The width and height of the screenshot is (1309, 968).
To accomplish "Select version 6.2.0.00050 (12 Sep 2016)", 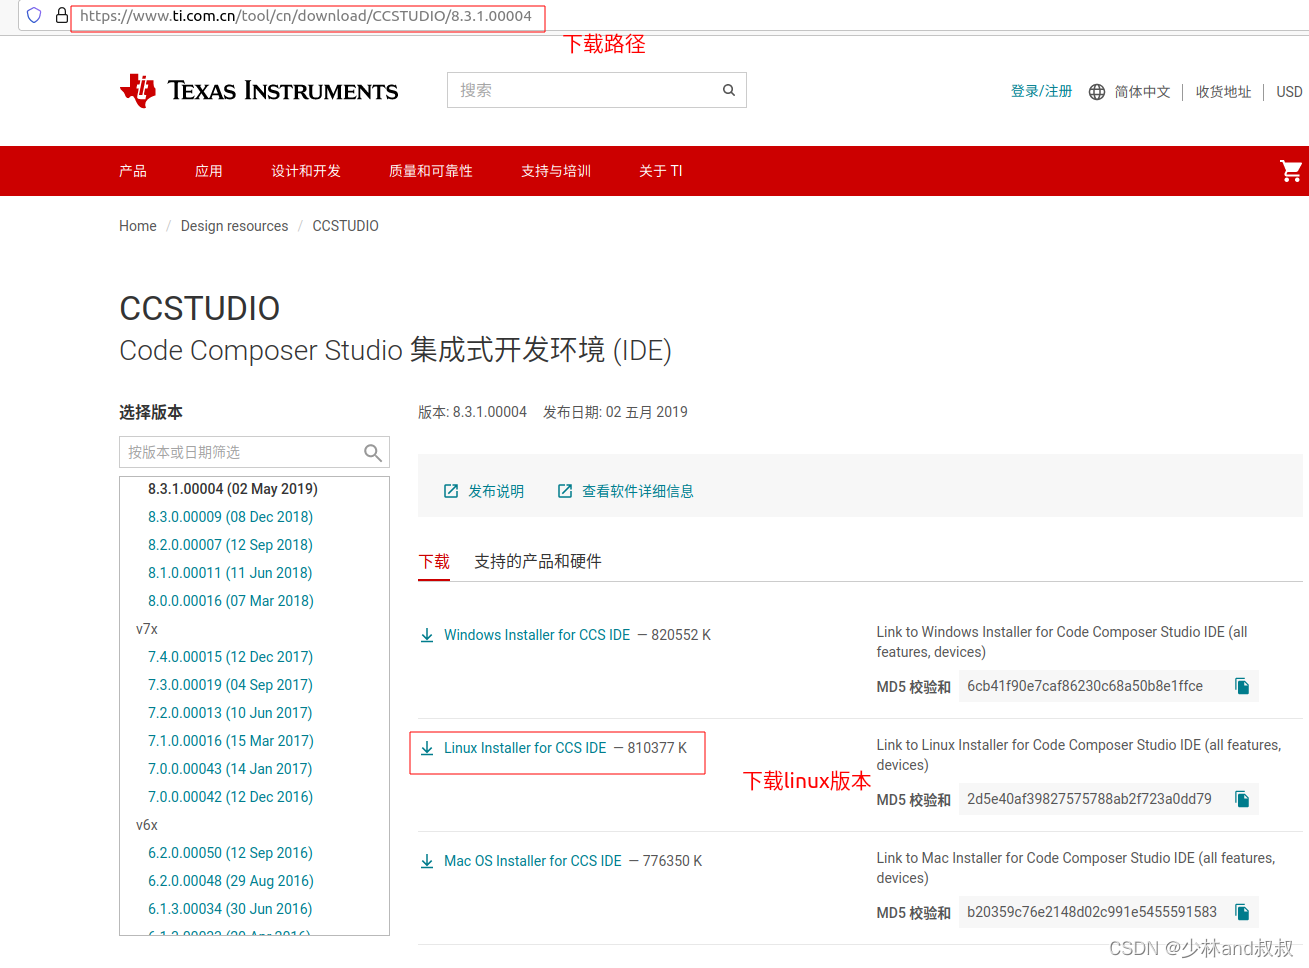I will pyautogui.click(x=231, y=853).
